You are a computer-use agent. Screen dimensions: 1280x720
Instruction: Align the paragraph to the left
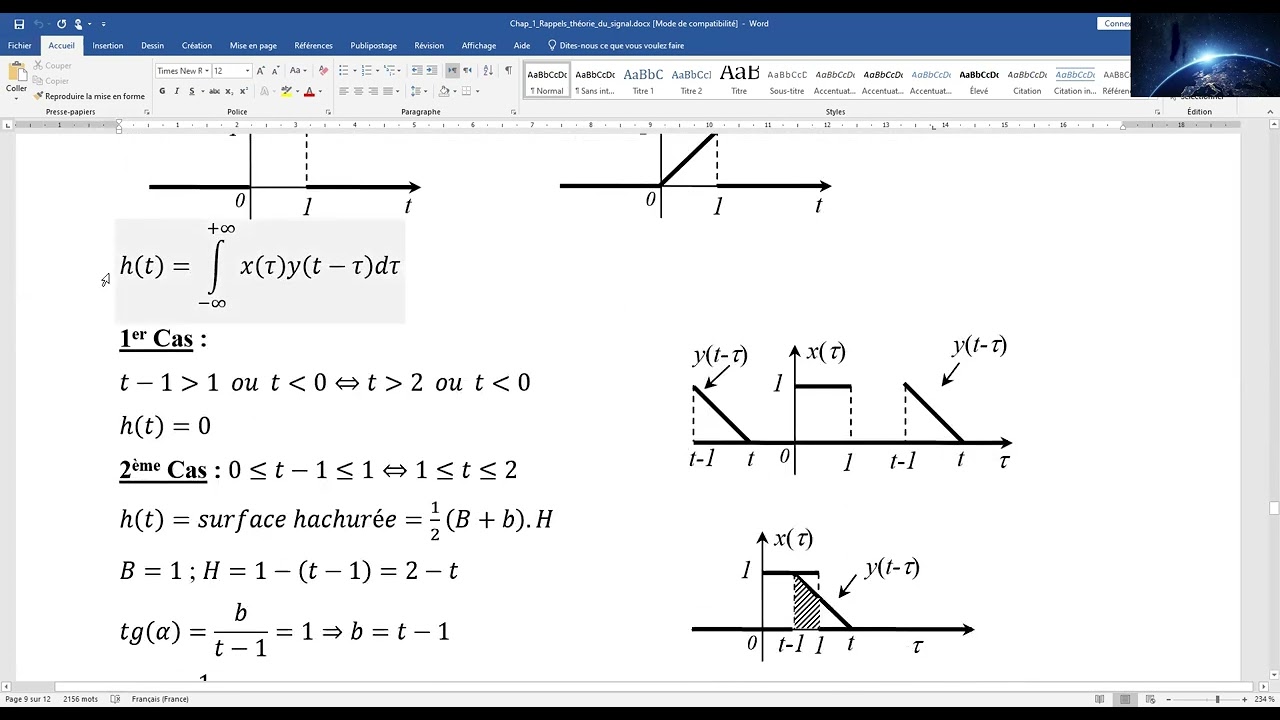tap(343, 91)
